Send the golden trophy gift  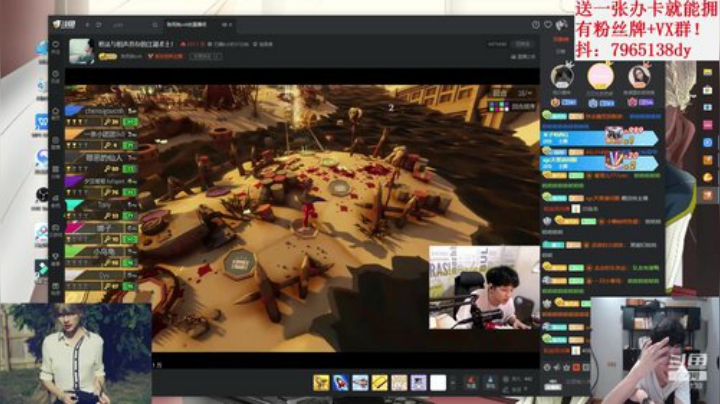coord(321,382)
